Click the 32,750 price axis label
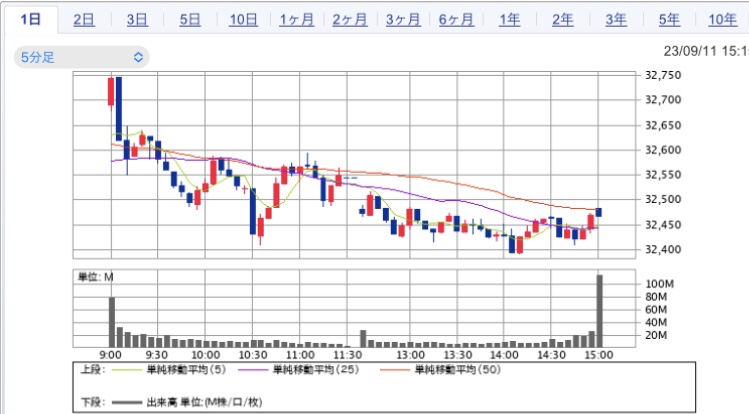 (x=663, y=75)
